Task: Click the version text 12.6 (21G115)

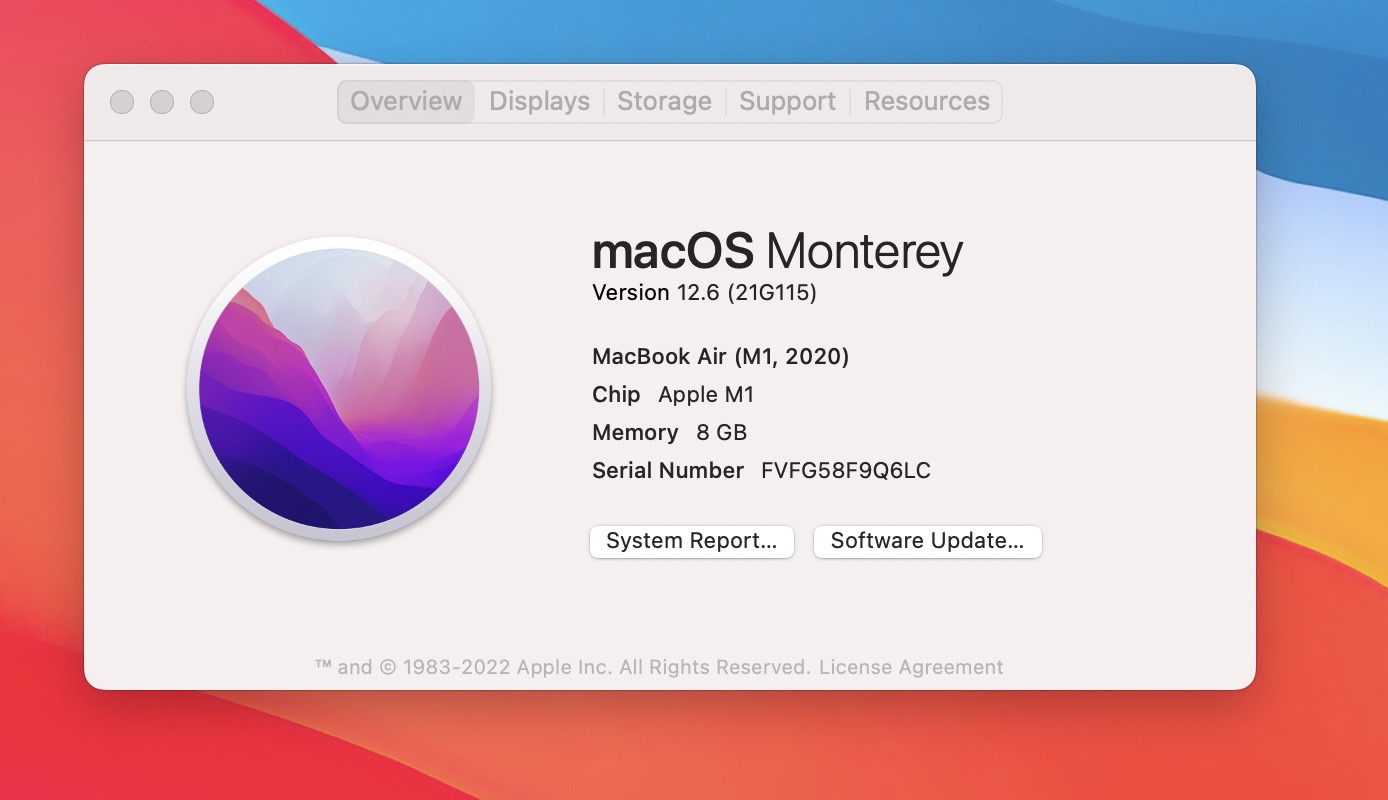Action: (747, 293)
